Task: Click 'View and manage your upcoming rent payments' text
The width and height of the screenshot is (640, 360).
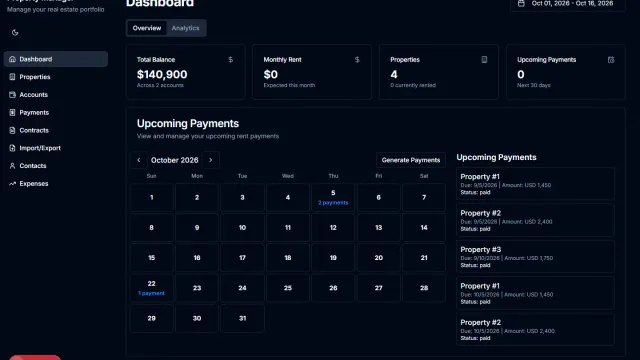Action: pyautogui.click(x=208, y=136)
